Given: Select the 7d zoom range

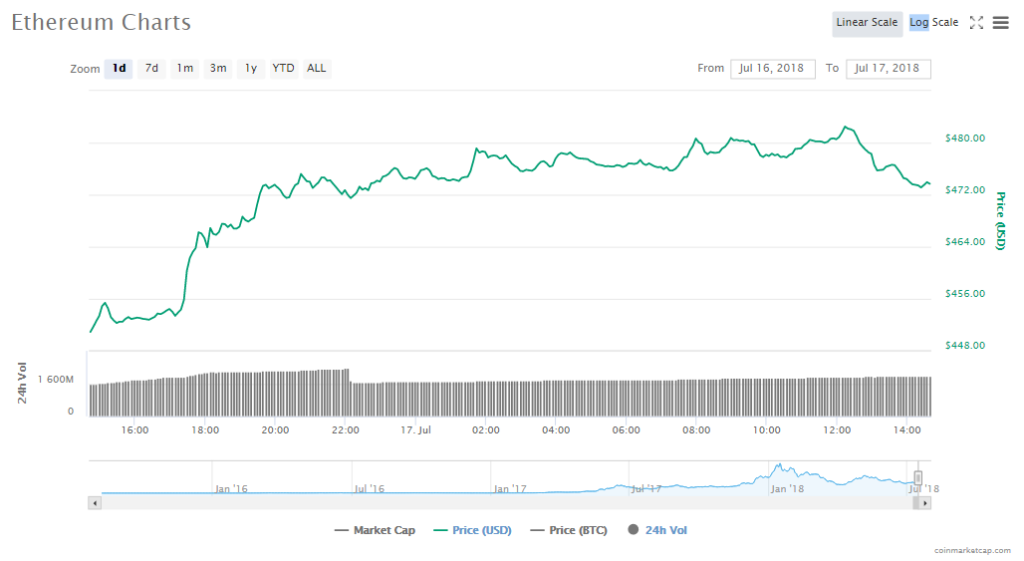Looking at the screenshot, I should (x=152, y=68).
